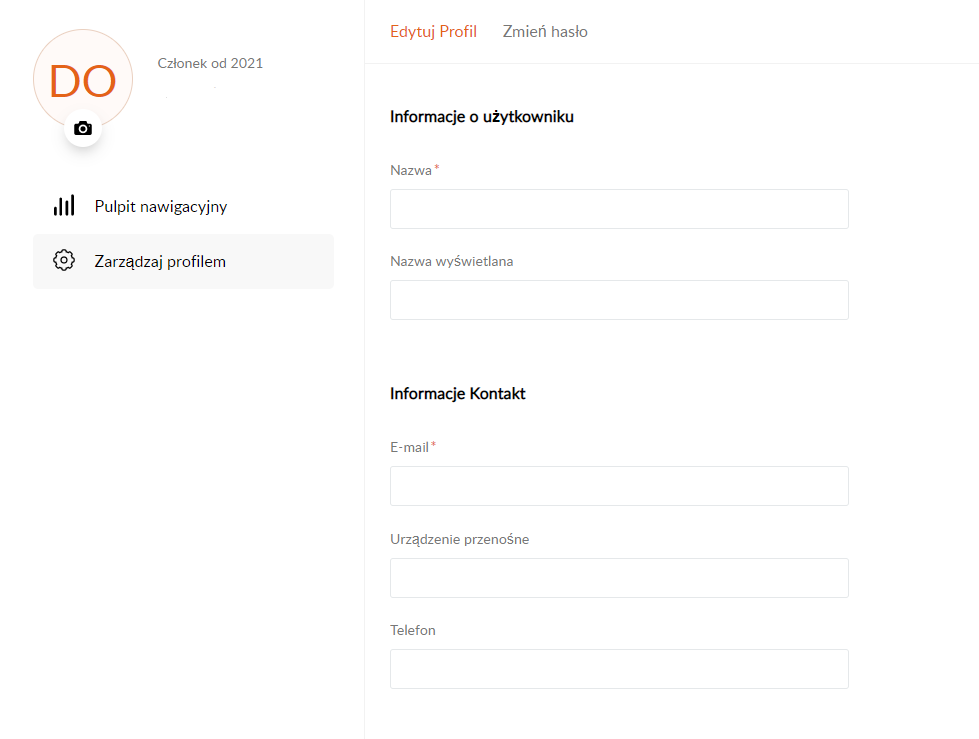Open the Zmień hasło tab
The height and width of the screenshot is (739, 979).
(x=545, y=32)
